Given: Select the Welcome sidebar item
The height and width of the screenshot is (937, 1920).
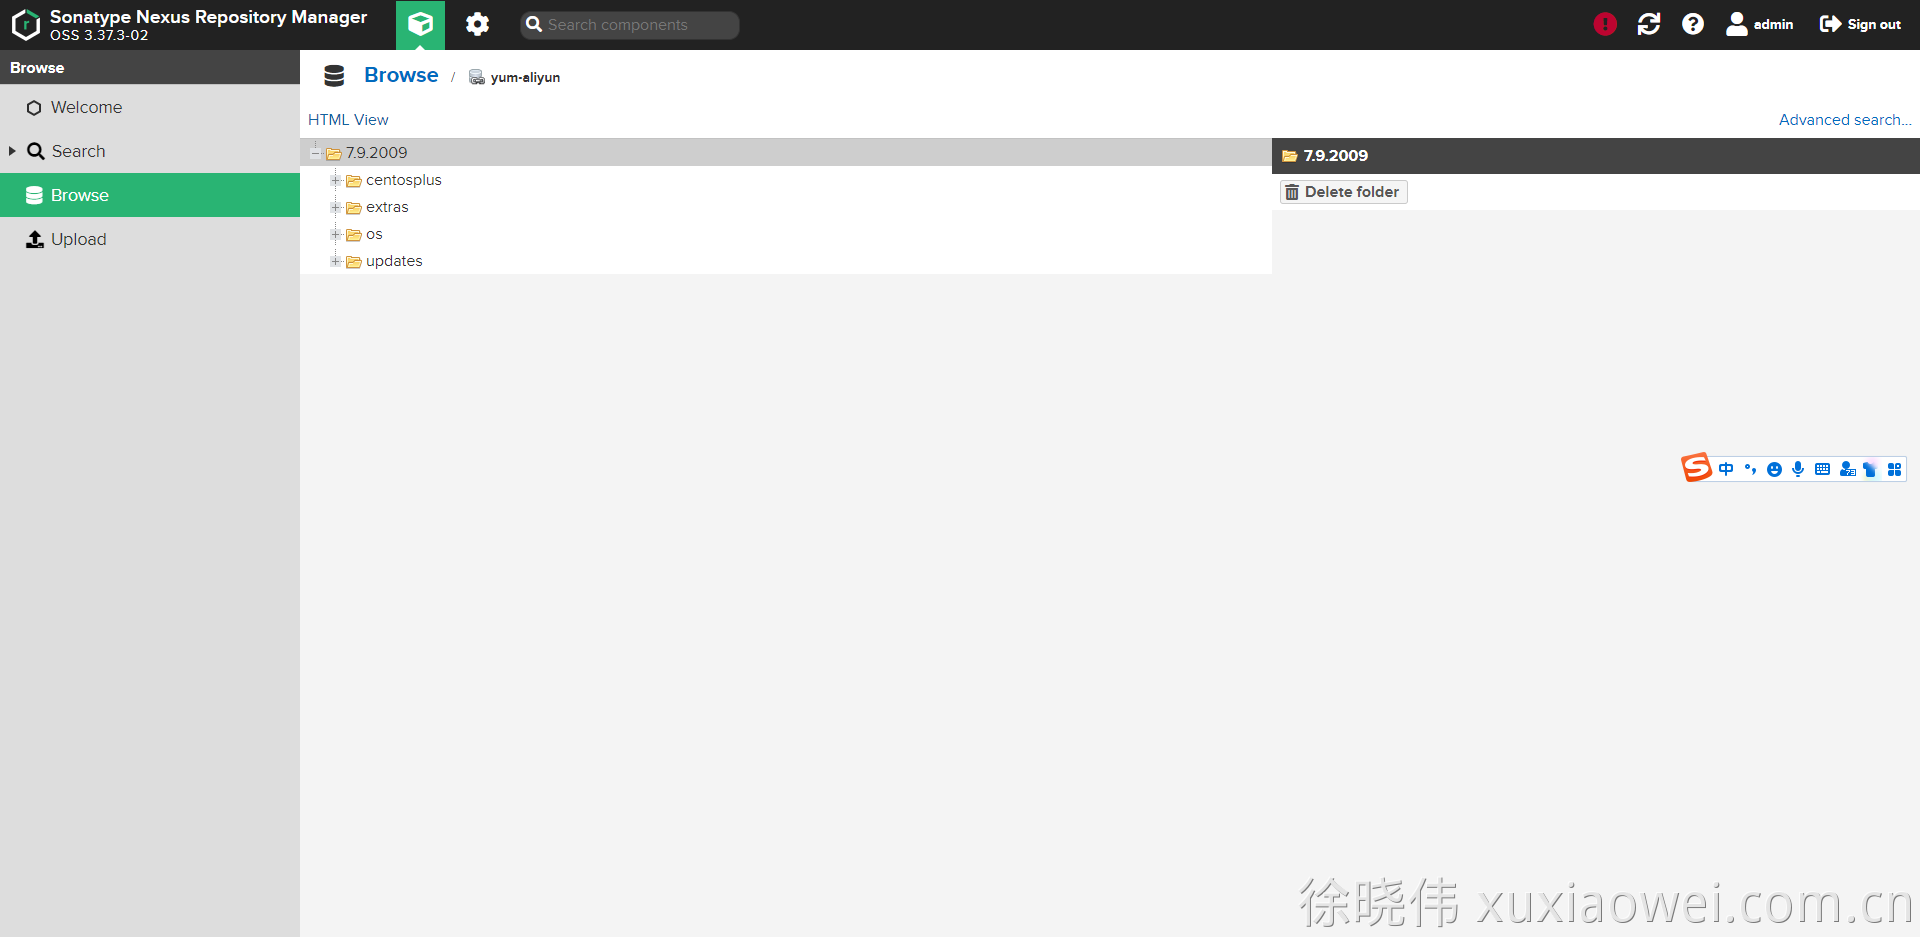Looking at the screenshot, I should point(86,107).
